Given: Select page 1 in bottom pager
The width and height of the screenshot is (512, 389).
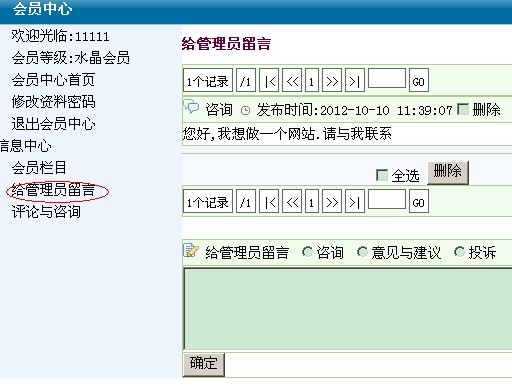Looking at the screenshot, I should [312, 201].
